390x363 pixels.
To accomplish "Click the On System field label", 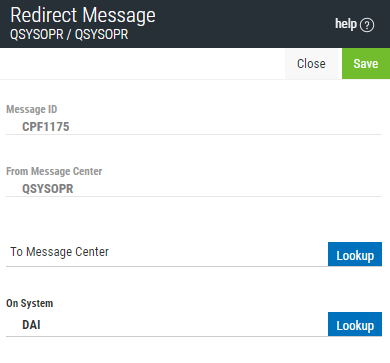I will point(30,303).
